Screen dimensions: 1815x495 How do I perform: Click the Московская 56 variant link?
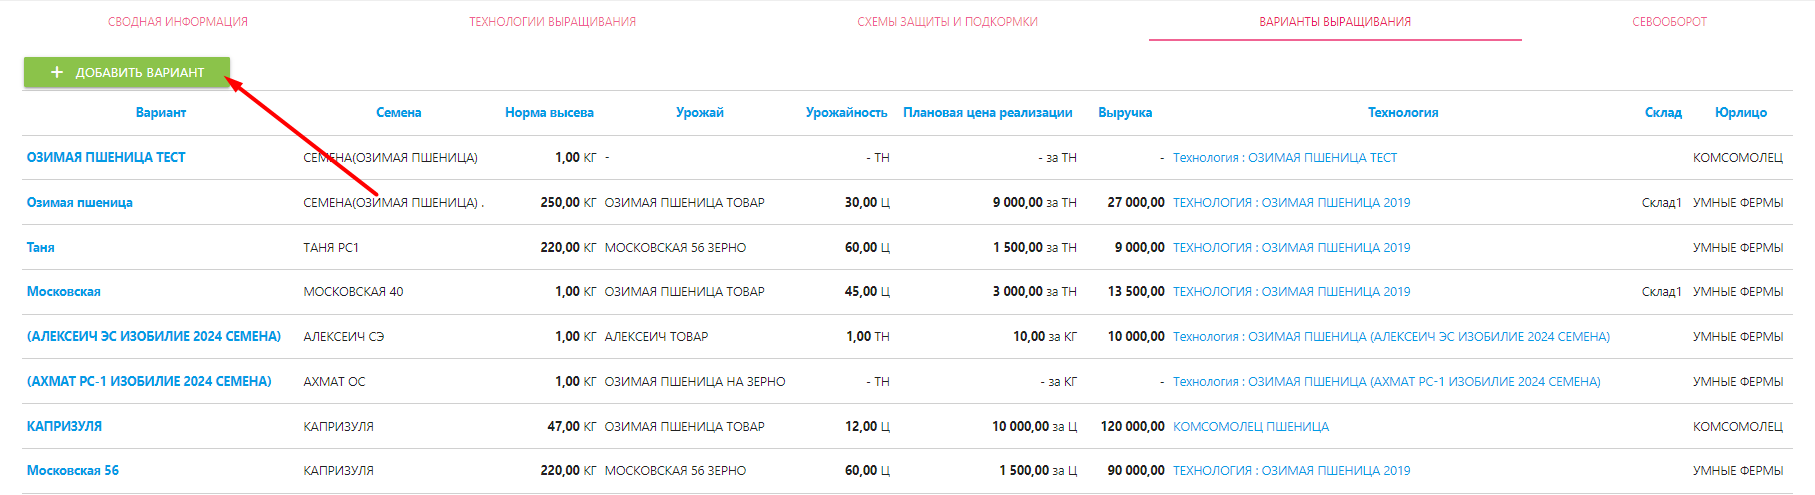pos(73,471)
